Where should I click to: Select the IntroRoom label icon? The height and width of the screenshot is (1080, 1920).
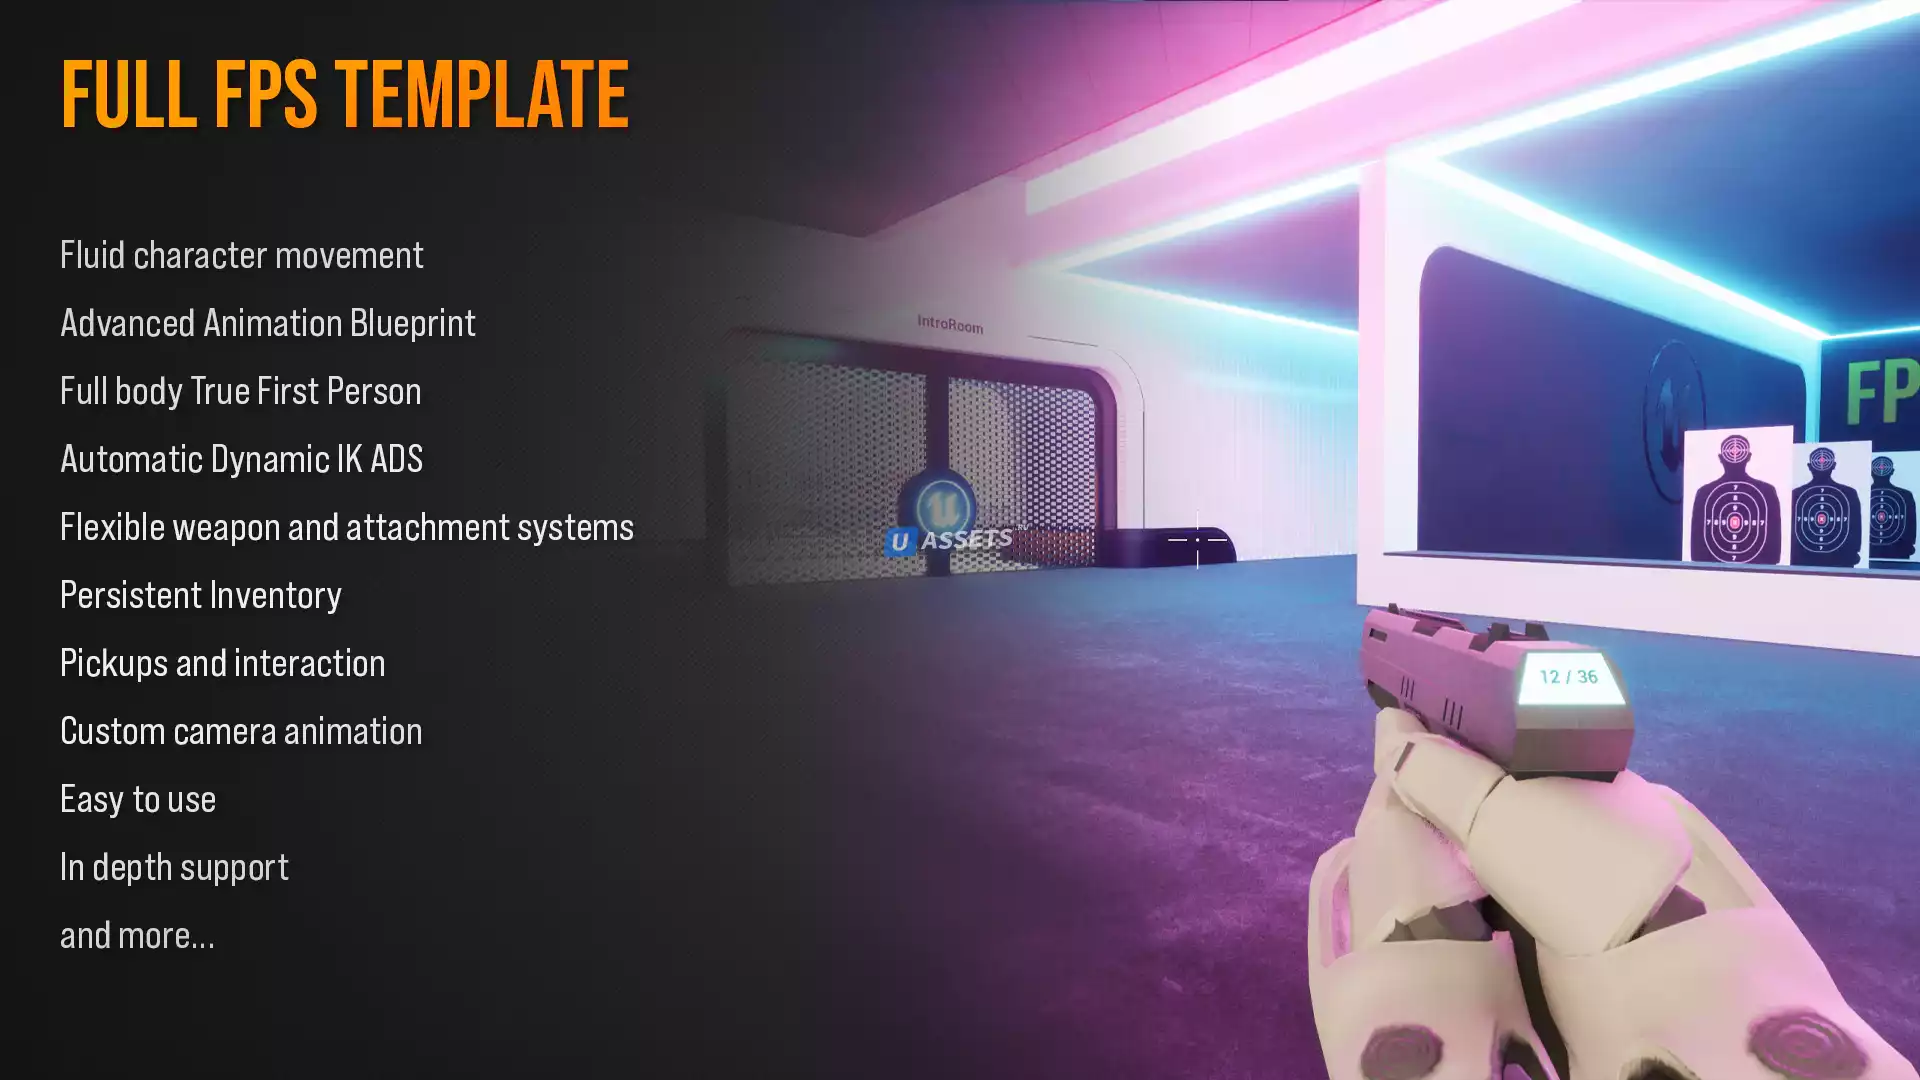click(x=948, y=324)
